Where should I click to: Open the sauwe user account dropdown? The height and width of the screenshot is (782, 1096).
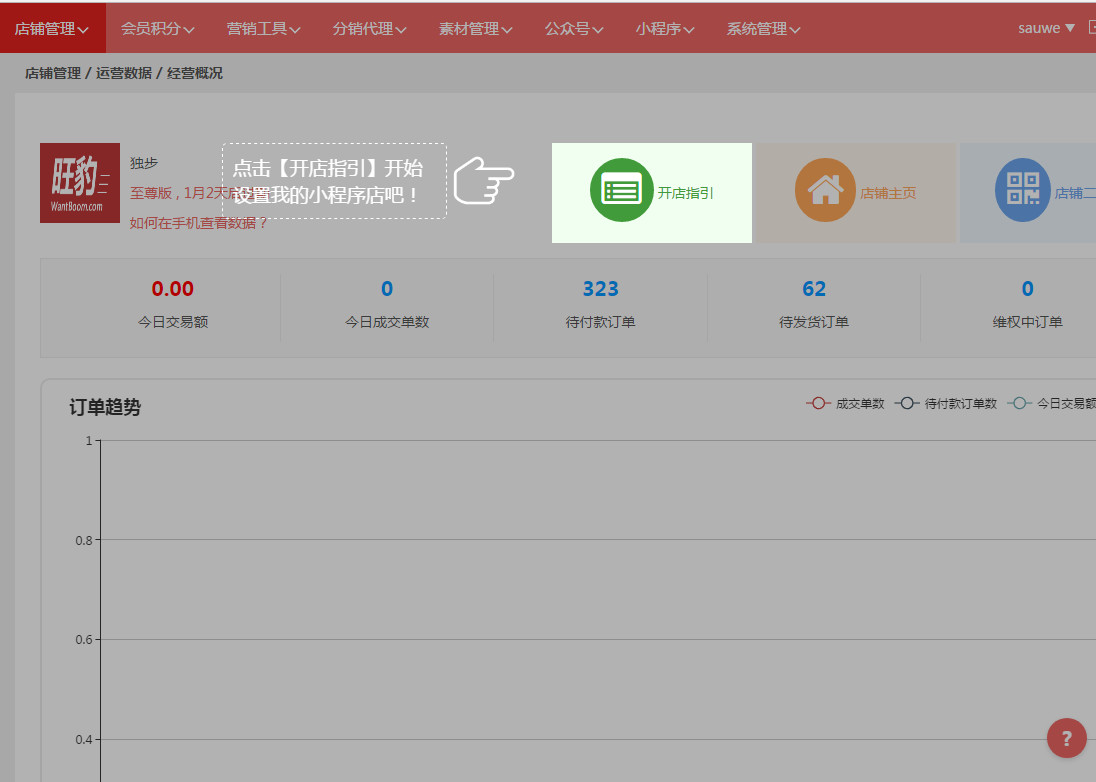1046,28
